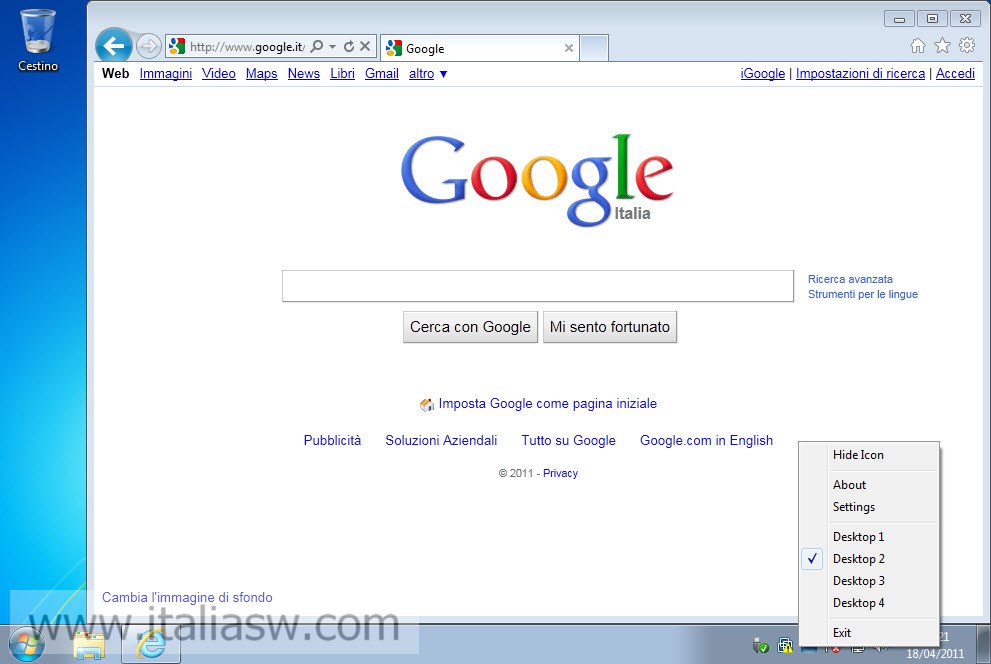Open Favorites with the star icon
Viewport: 991px width, 664px height.
(x=942, y=45)
